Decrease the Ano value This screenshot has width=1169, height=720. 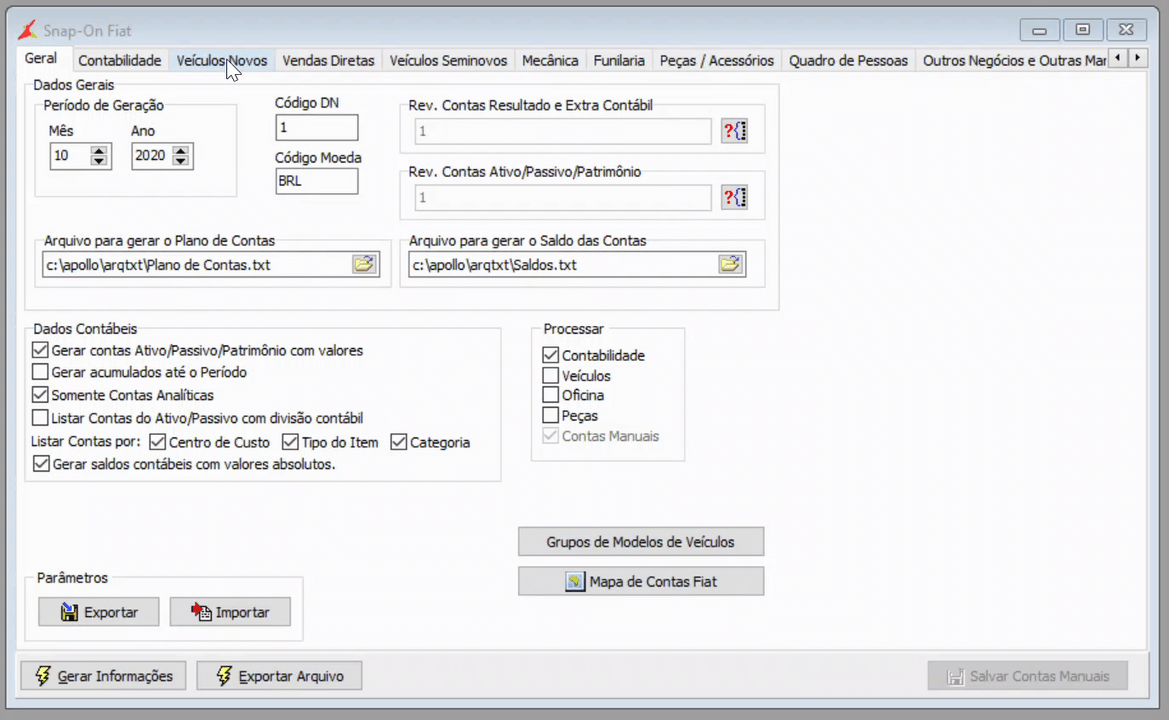(180, 161)
